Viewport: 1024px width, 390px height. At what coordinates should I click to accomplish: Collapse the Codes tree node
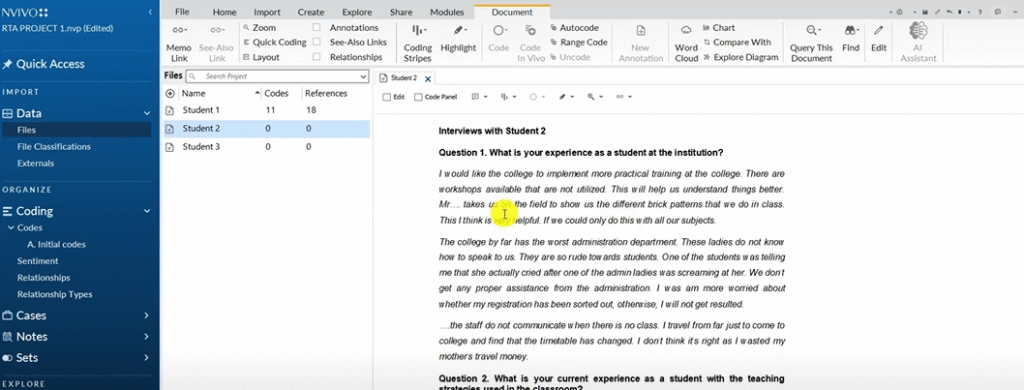(10, 228)
